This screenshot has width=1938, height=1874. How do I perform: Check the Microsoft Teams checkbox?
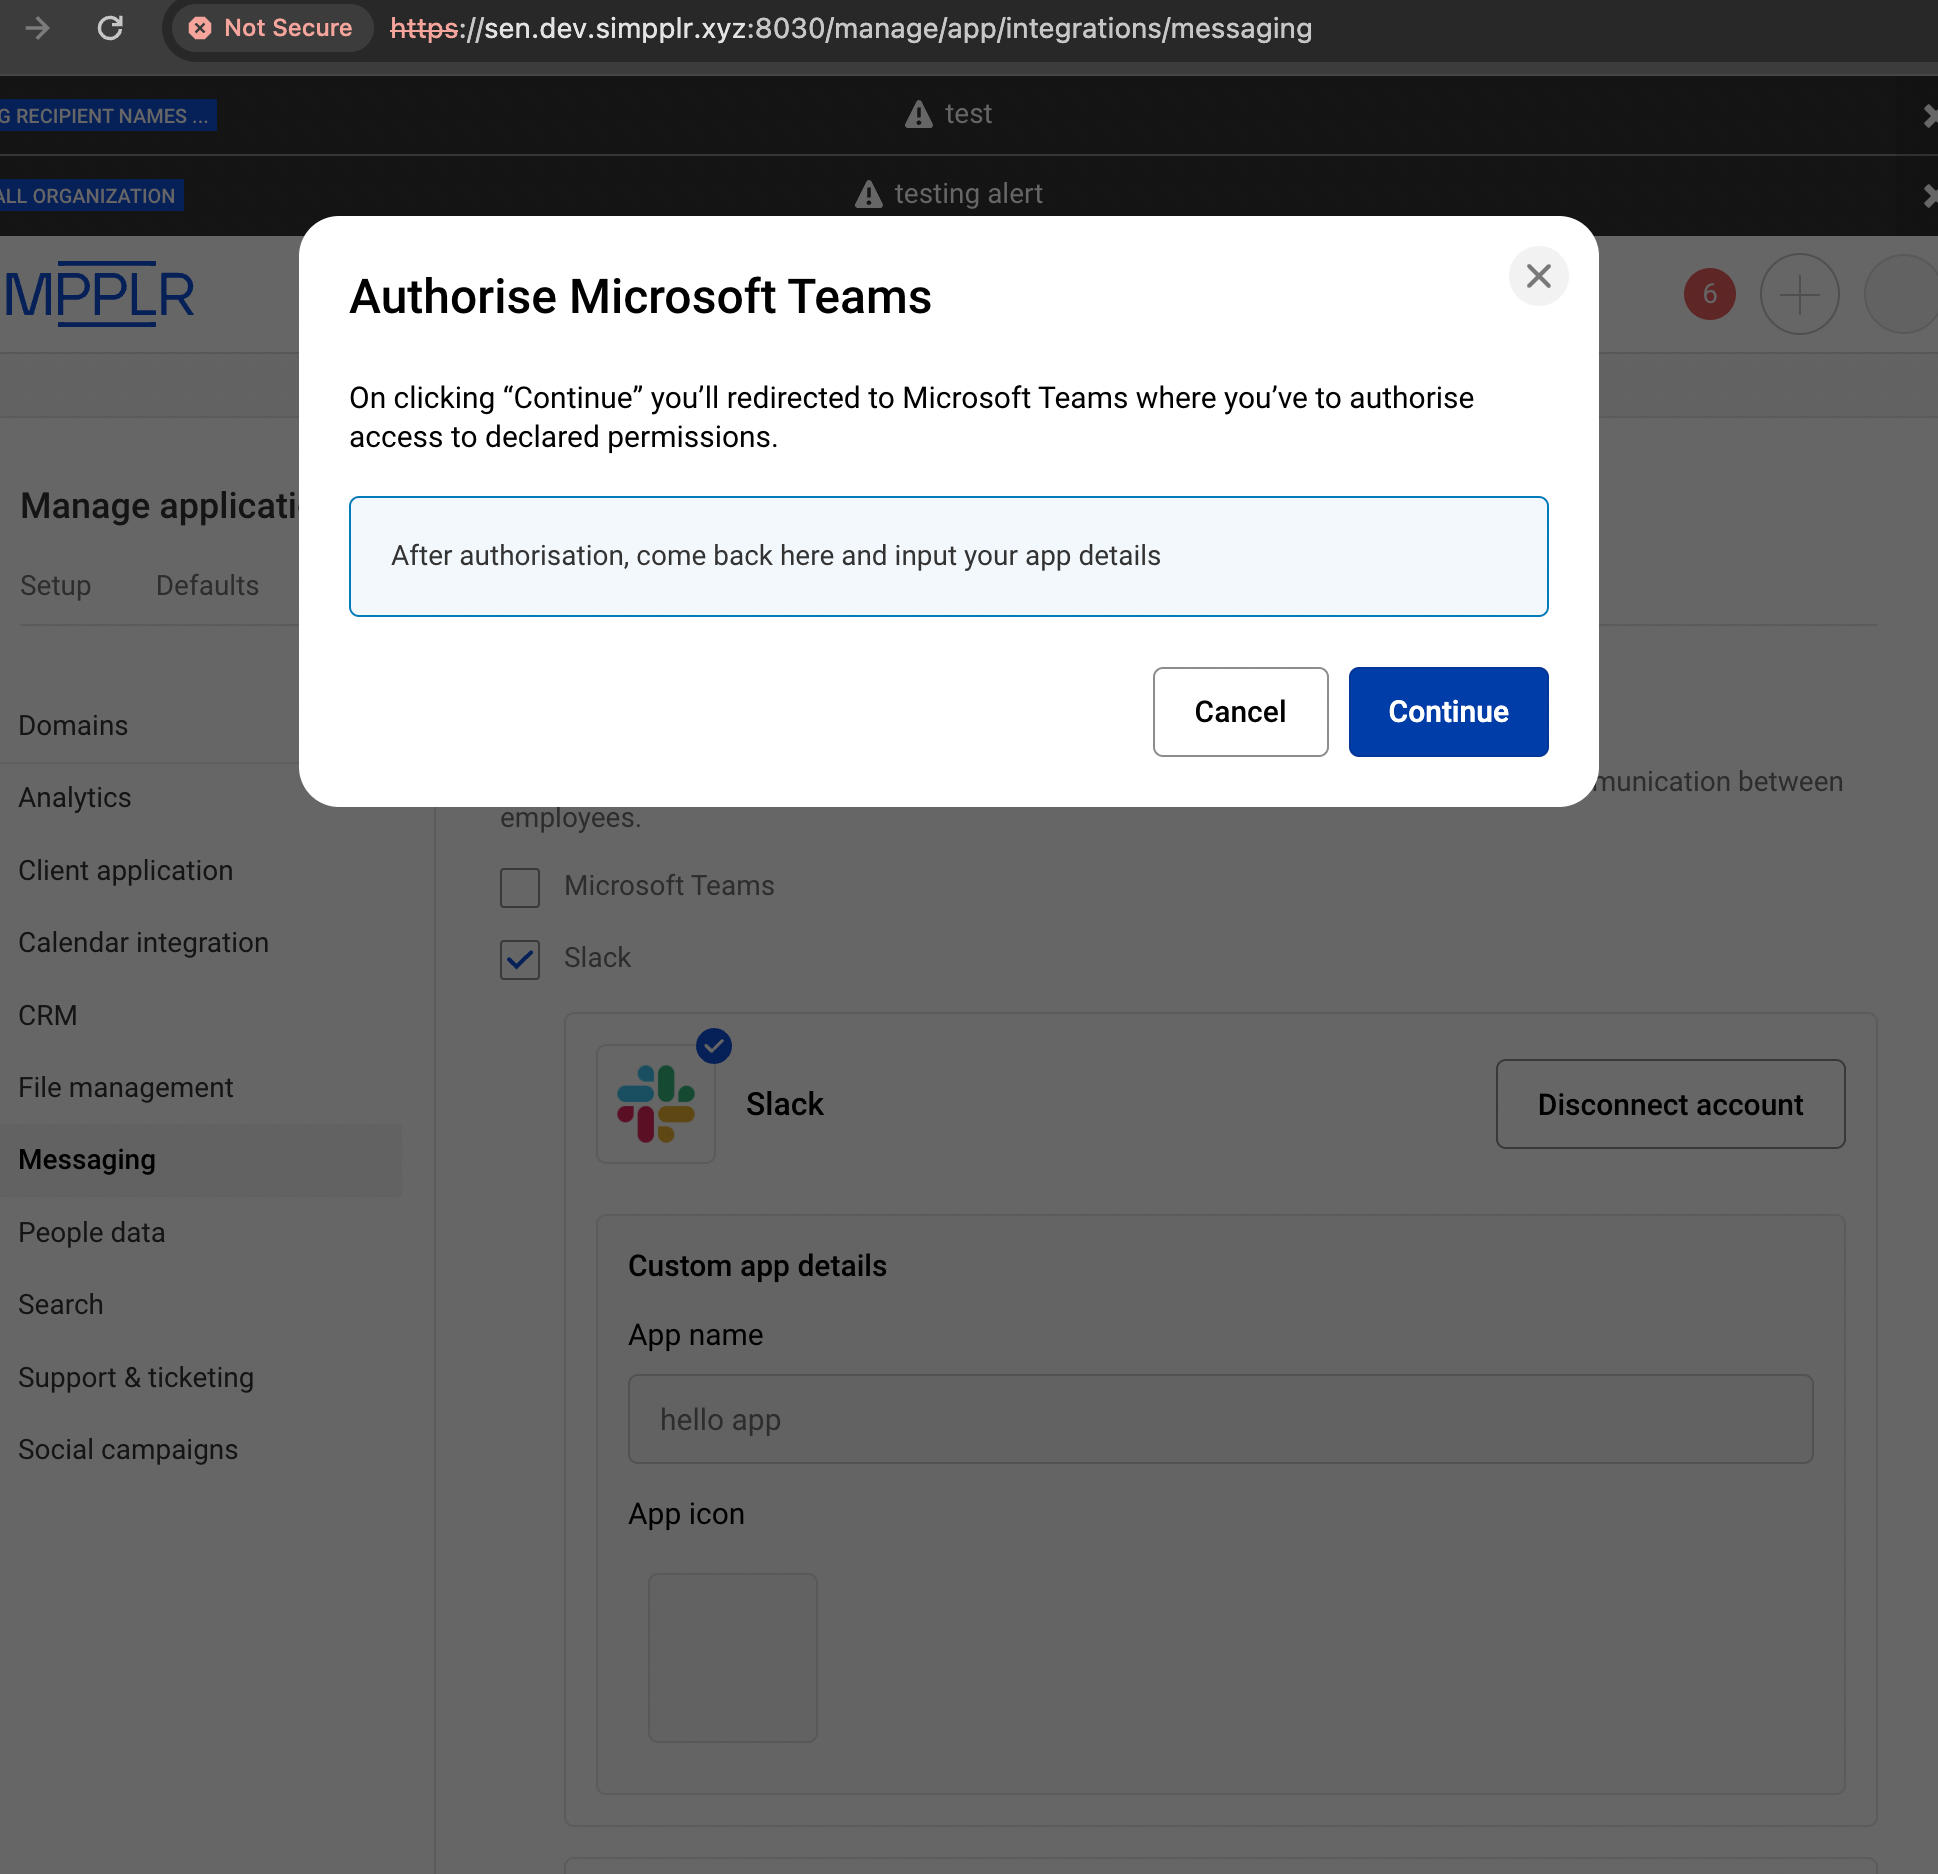coord(520,887)
